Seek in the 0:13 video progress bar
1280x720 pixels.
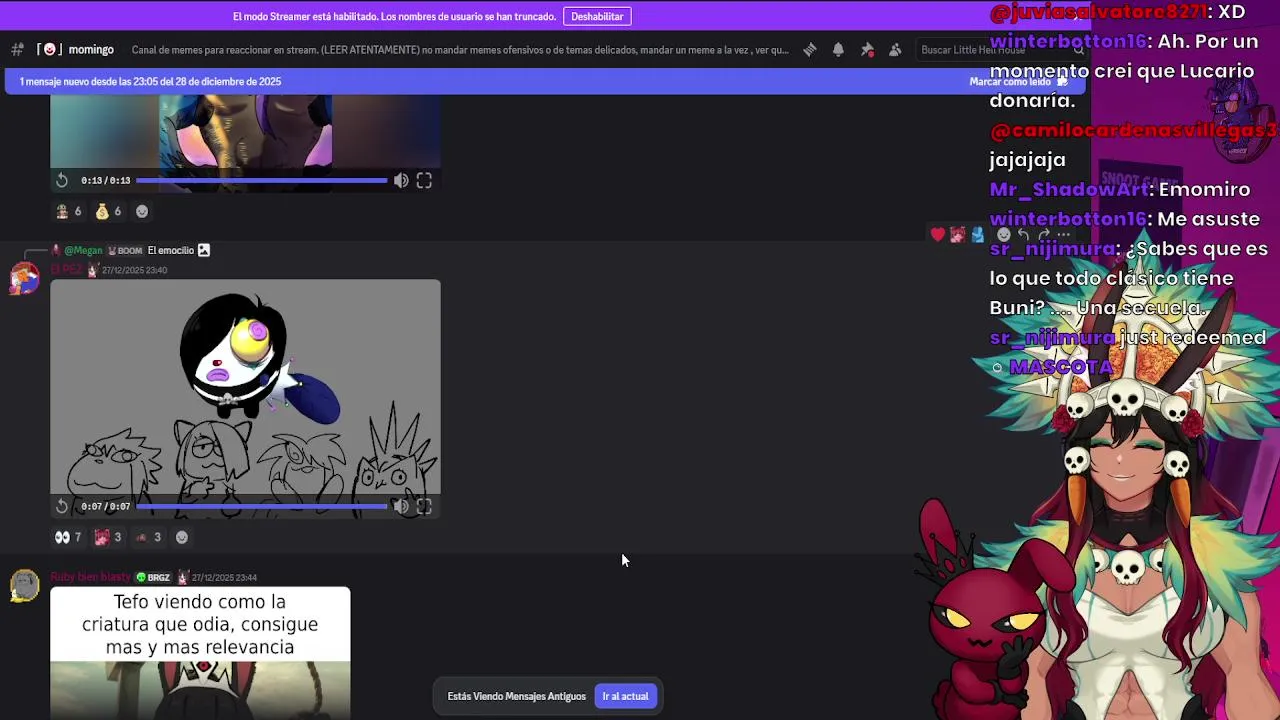[x=261, y=180]
